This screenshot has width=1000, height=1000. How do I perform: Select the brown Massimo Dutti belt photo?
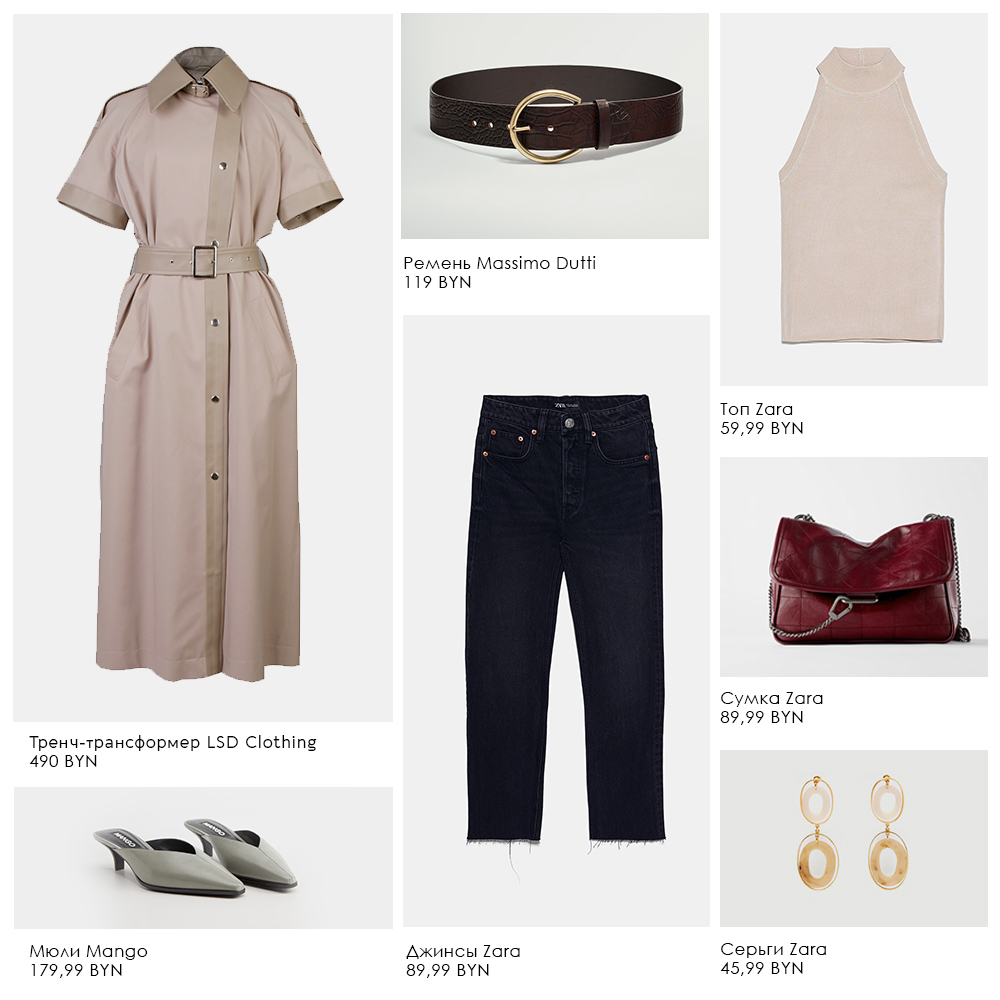point(555,126)
